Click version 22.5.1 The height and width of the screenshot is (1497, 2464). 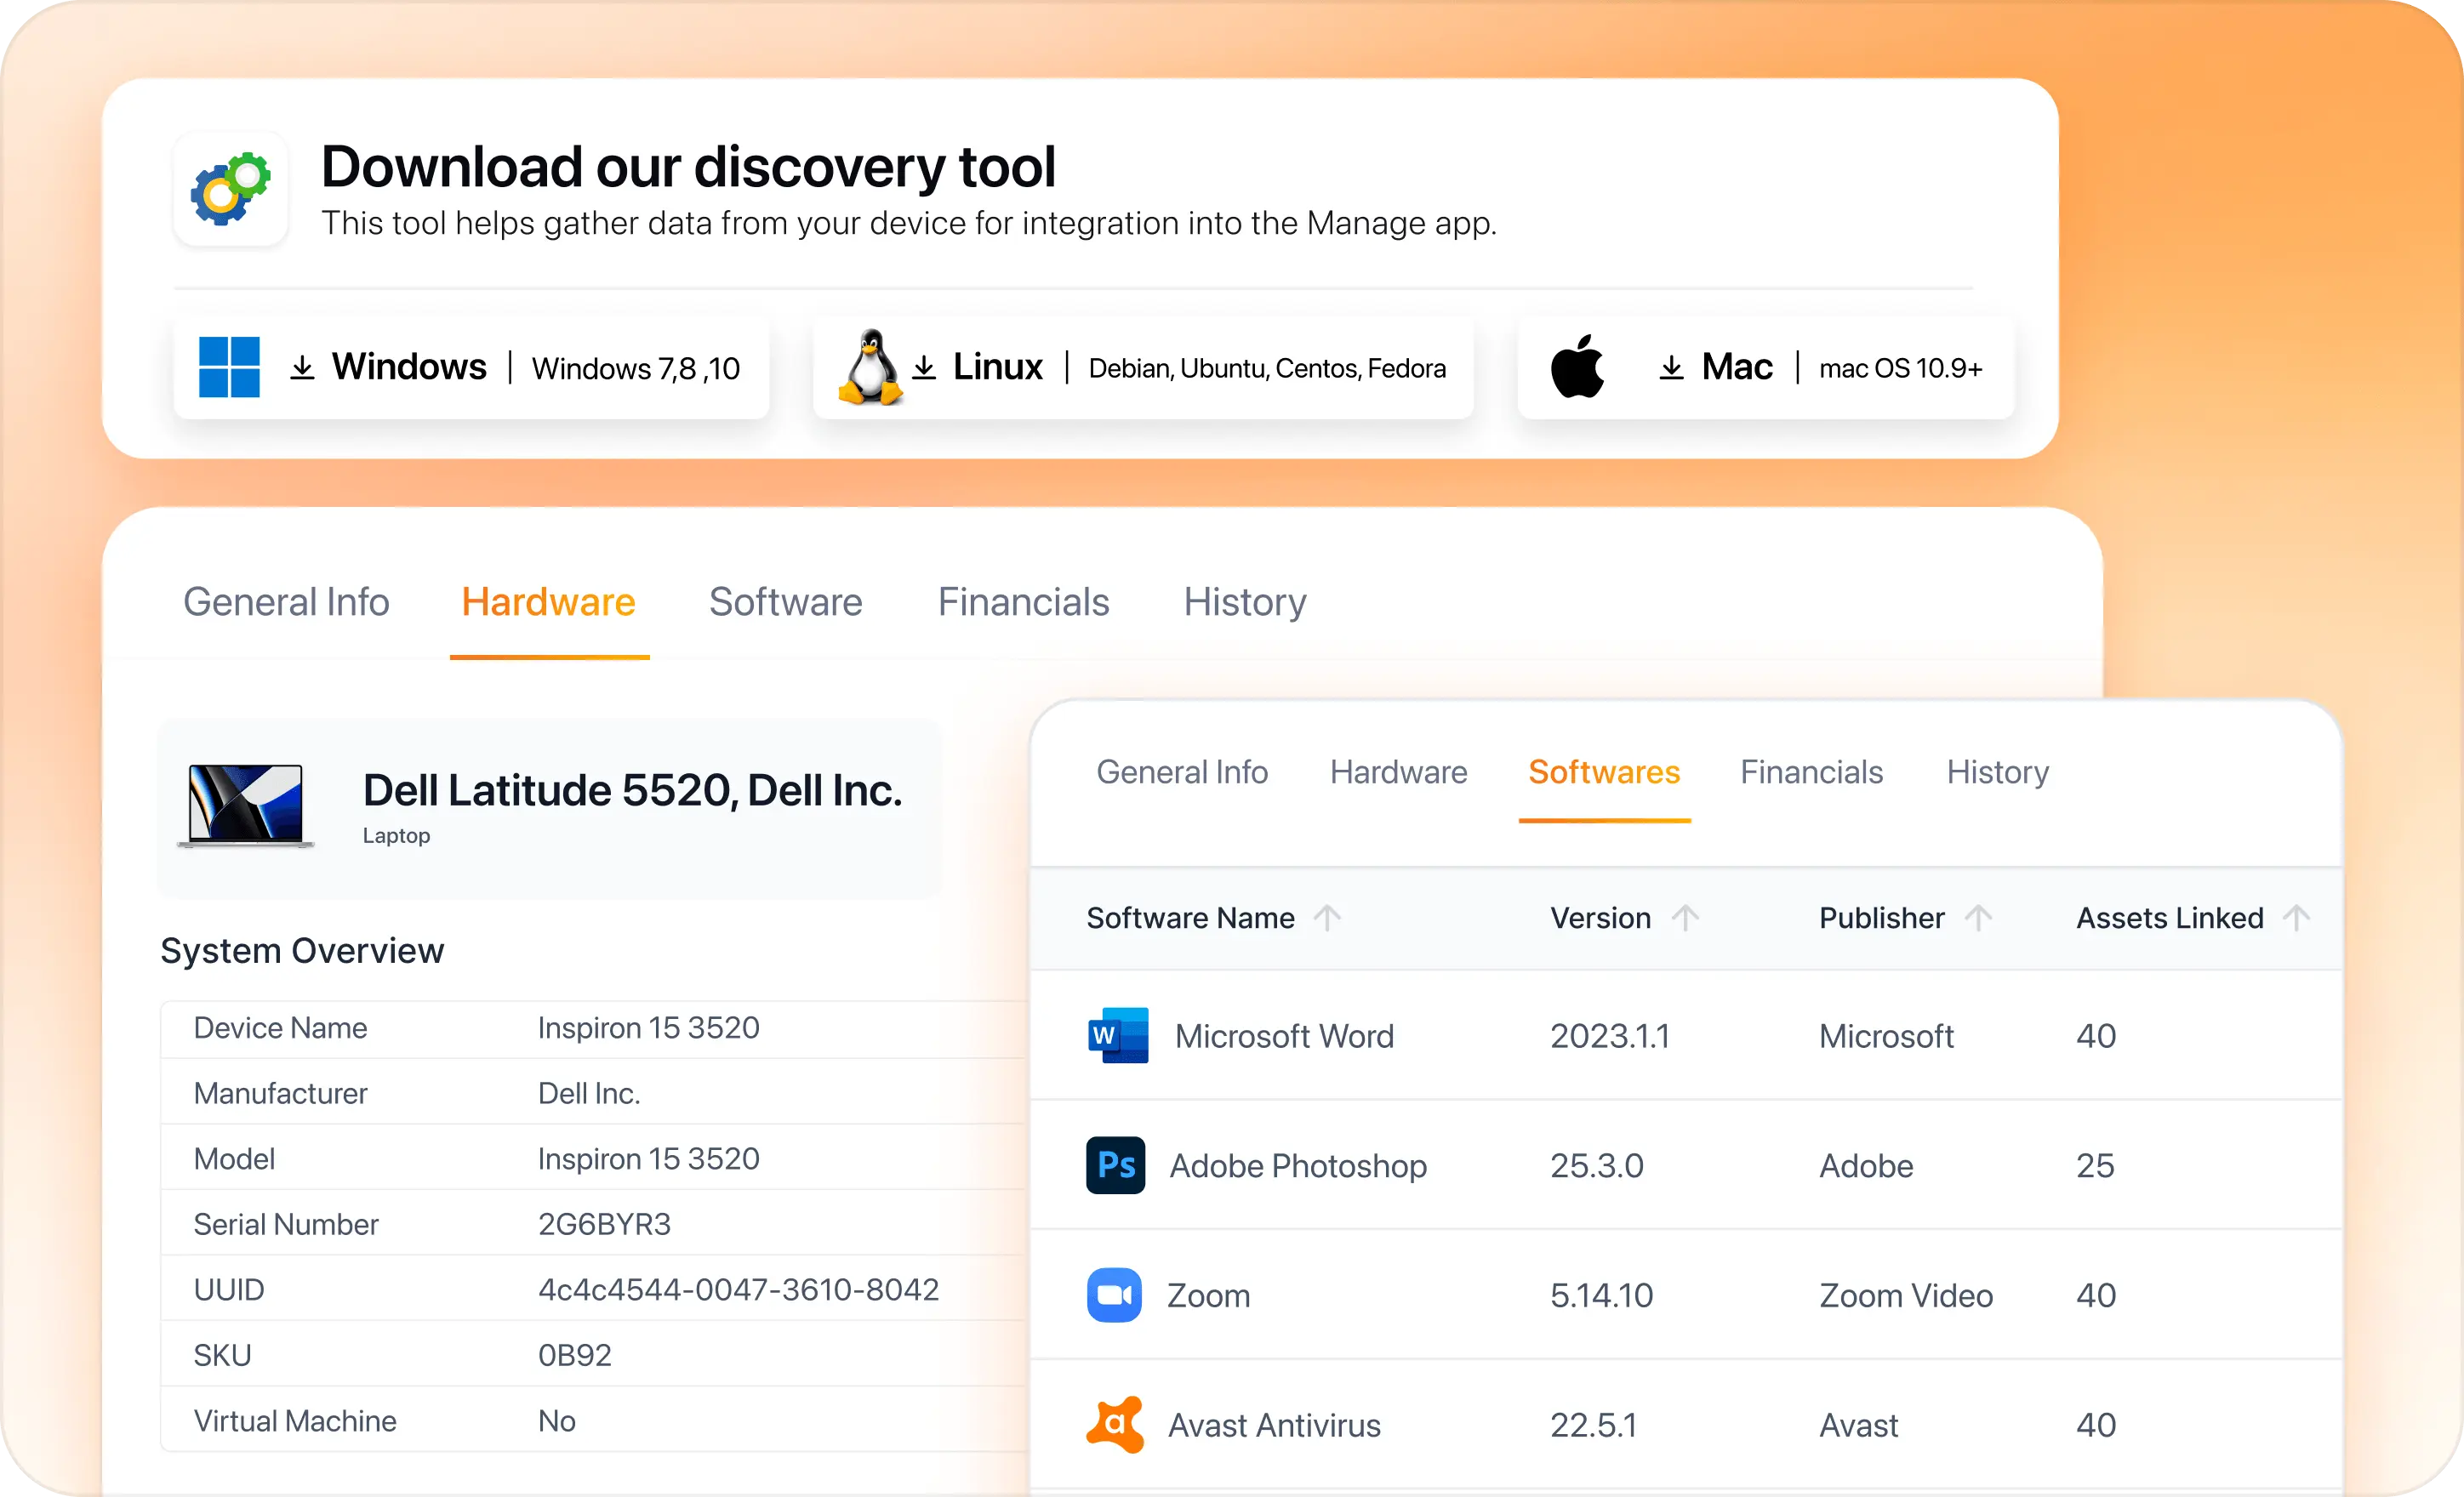click(1594, 1425)
